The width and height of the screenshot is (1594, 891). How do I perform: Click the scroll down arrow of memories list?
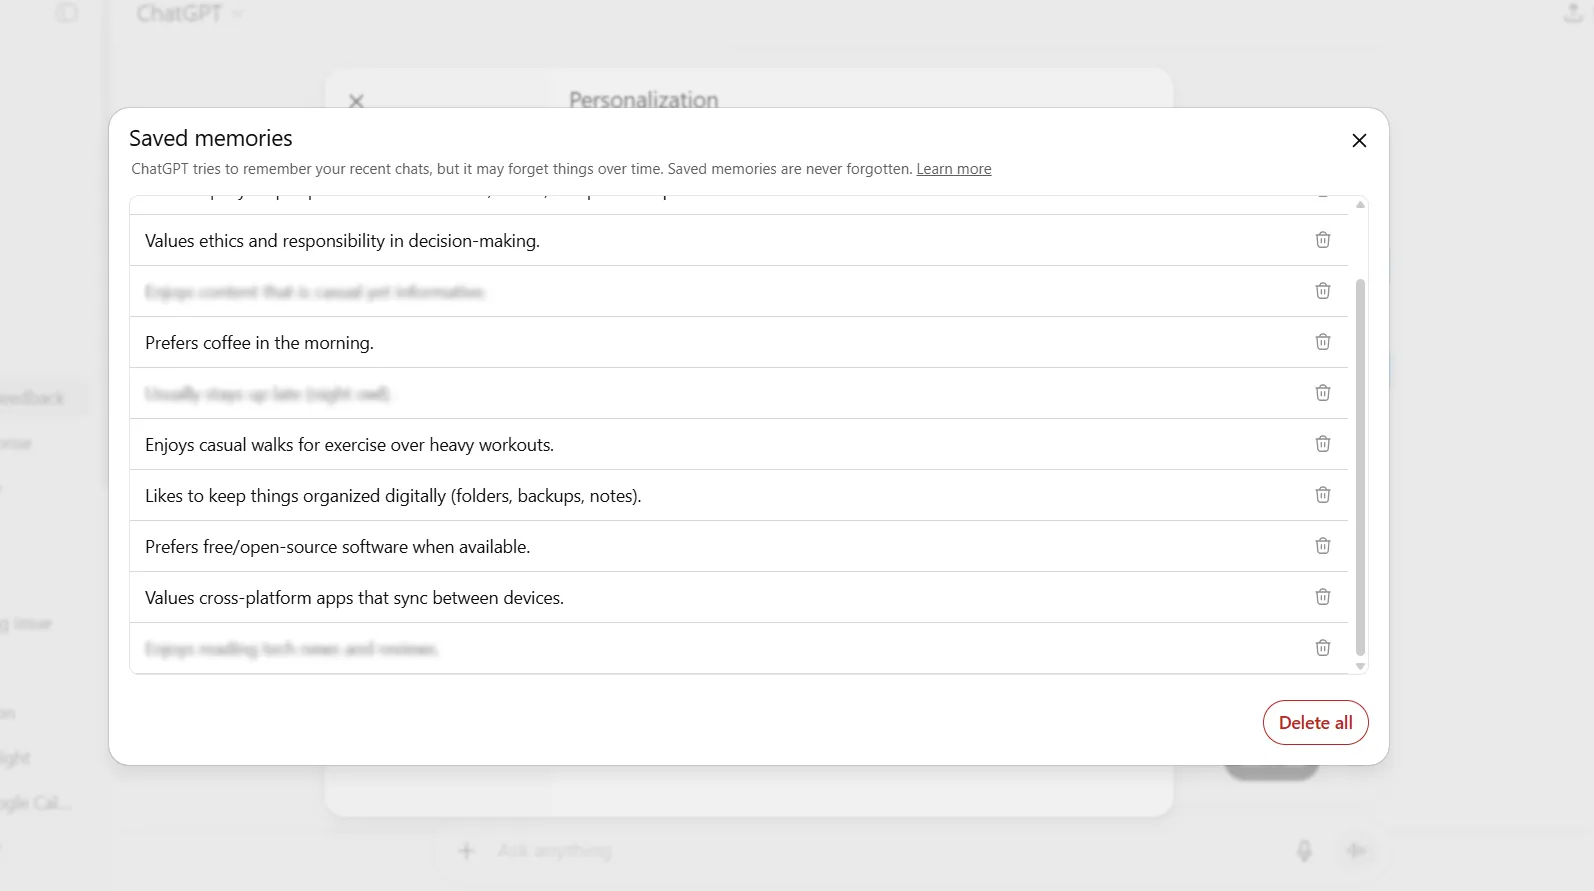point(1360,666)
